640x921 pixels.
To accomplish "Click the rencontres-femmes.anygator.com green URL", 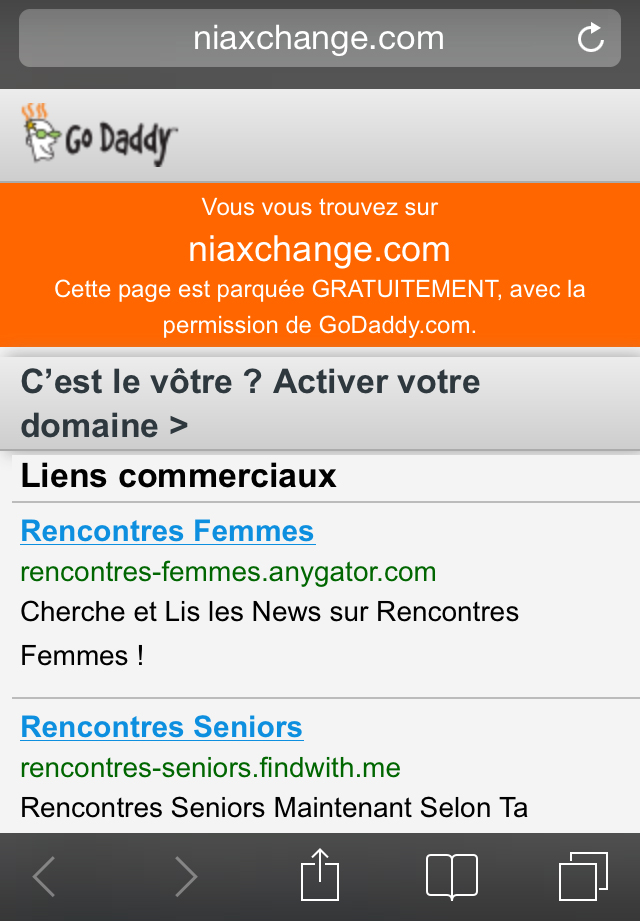I will pyautogui.click(x=228, y=572).
